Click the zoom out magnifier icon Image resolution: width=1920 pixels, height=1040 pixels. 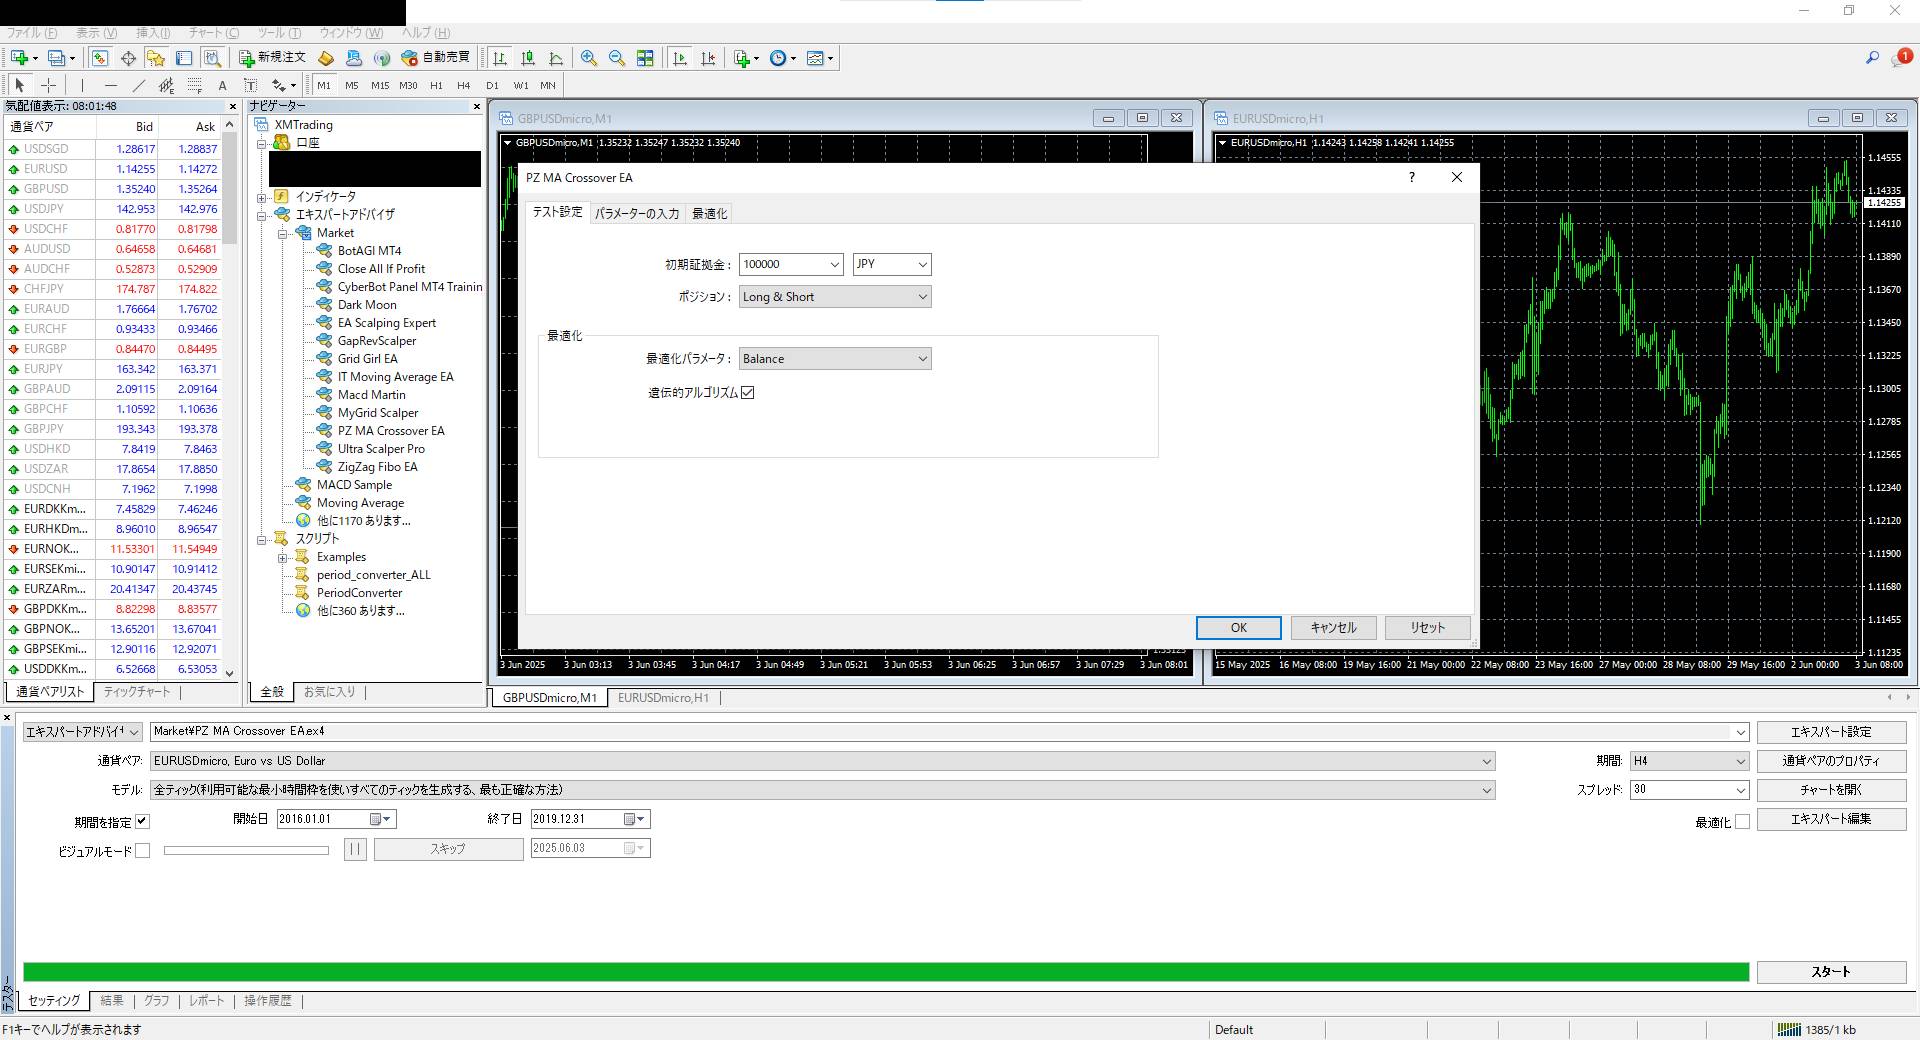(x=617, y=58)
